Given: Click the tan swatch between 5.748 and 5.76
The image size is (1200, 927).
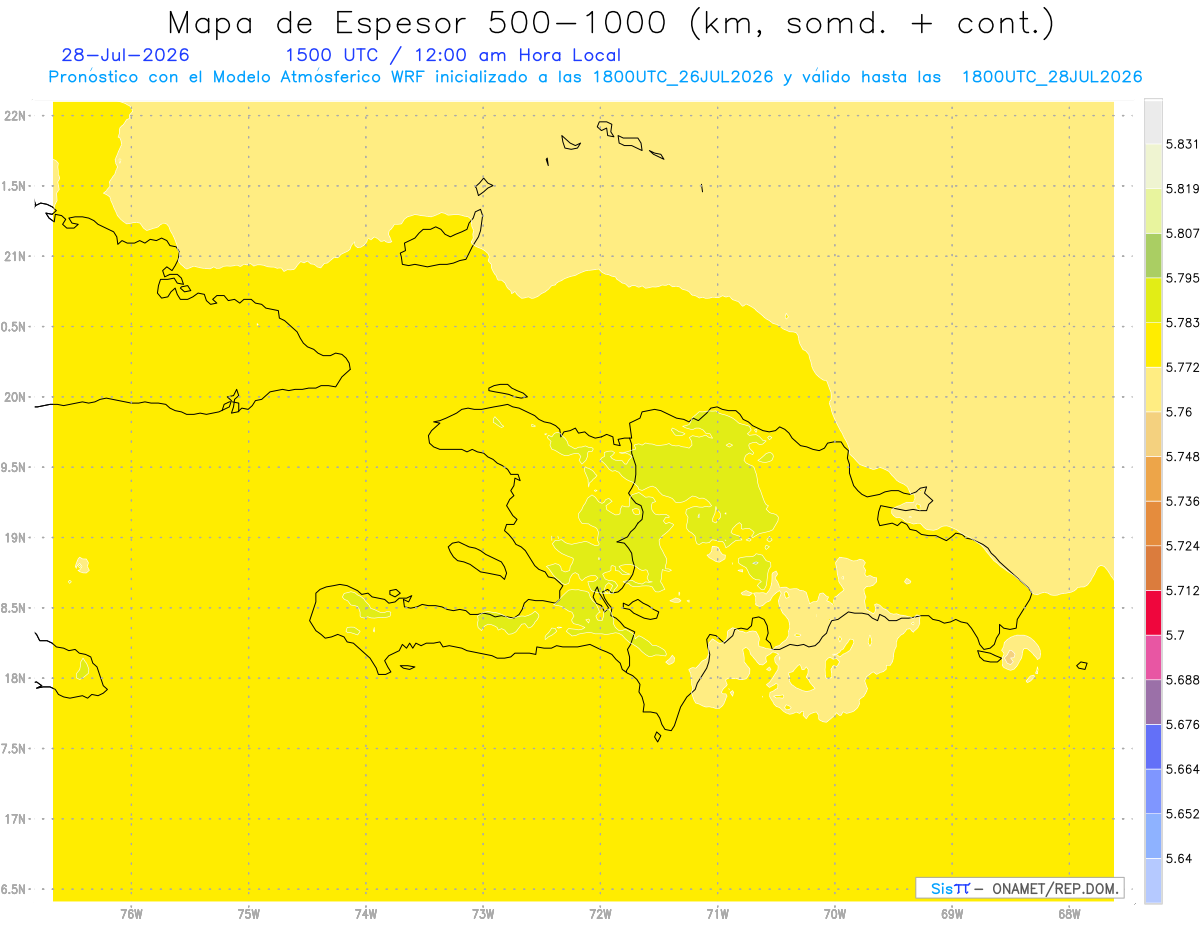Looking at the screenshot, I should click(1153, 434).
